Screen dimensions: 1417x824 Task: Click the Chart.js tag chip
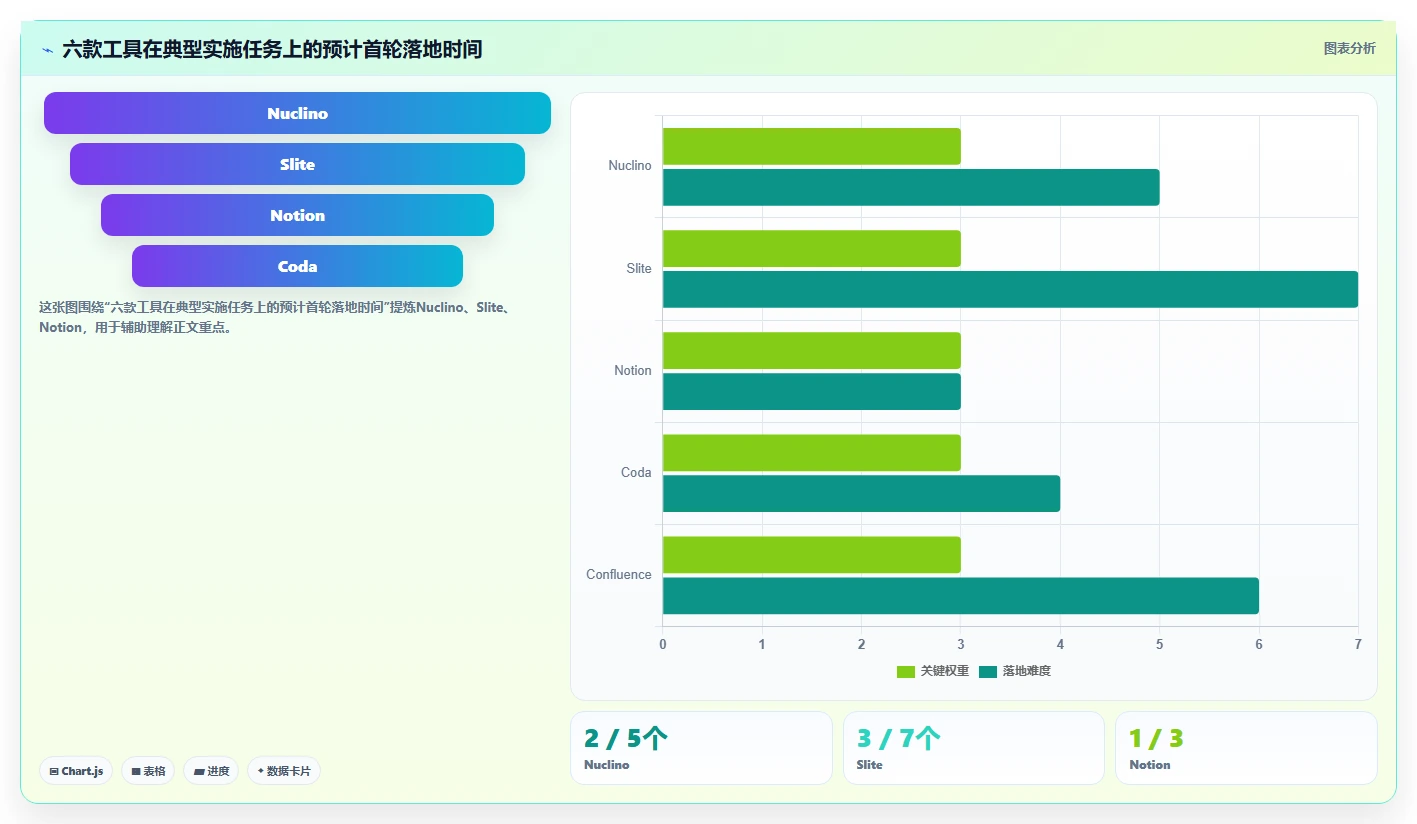click(x=76, y=771)
